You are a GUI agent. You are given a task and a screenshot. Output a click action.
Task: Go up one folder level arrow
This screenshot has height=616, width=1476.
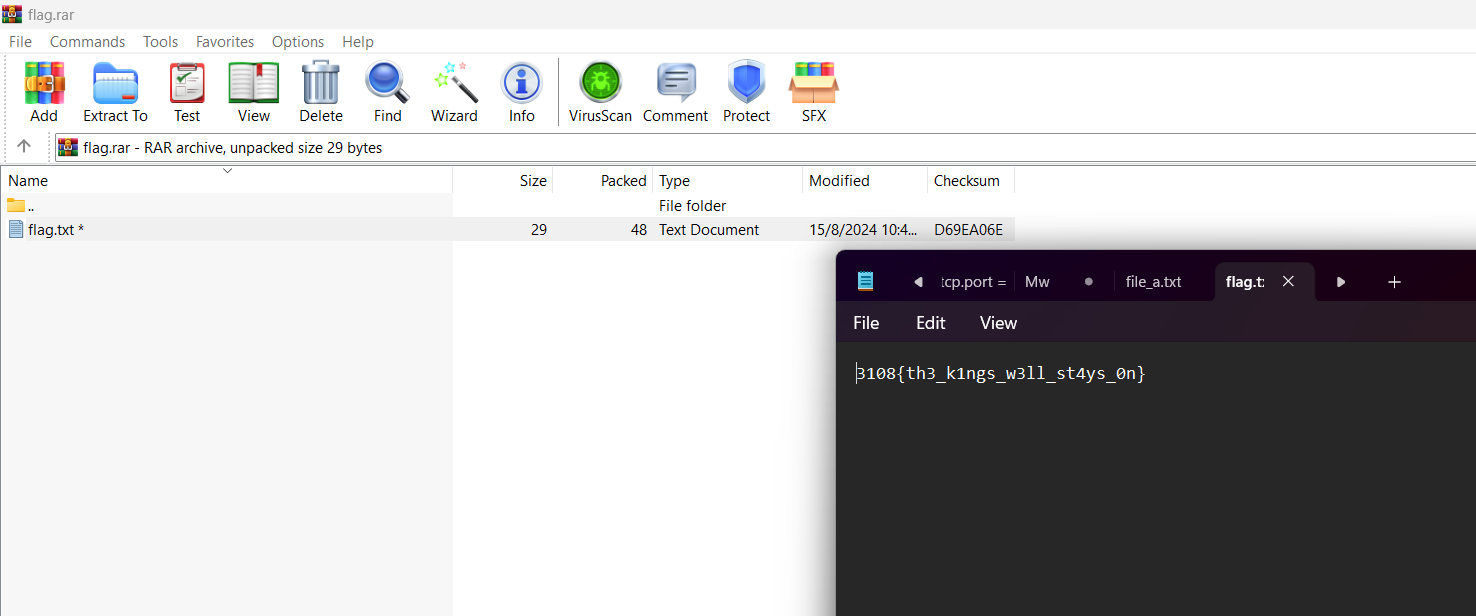pyautogui.click(x=24, y=146)
